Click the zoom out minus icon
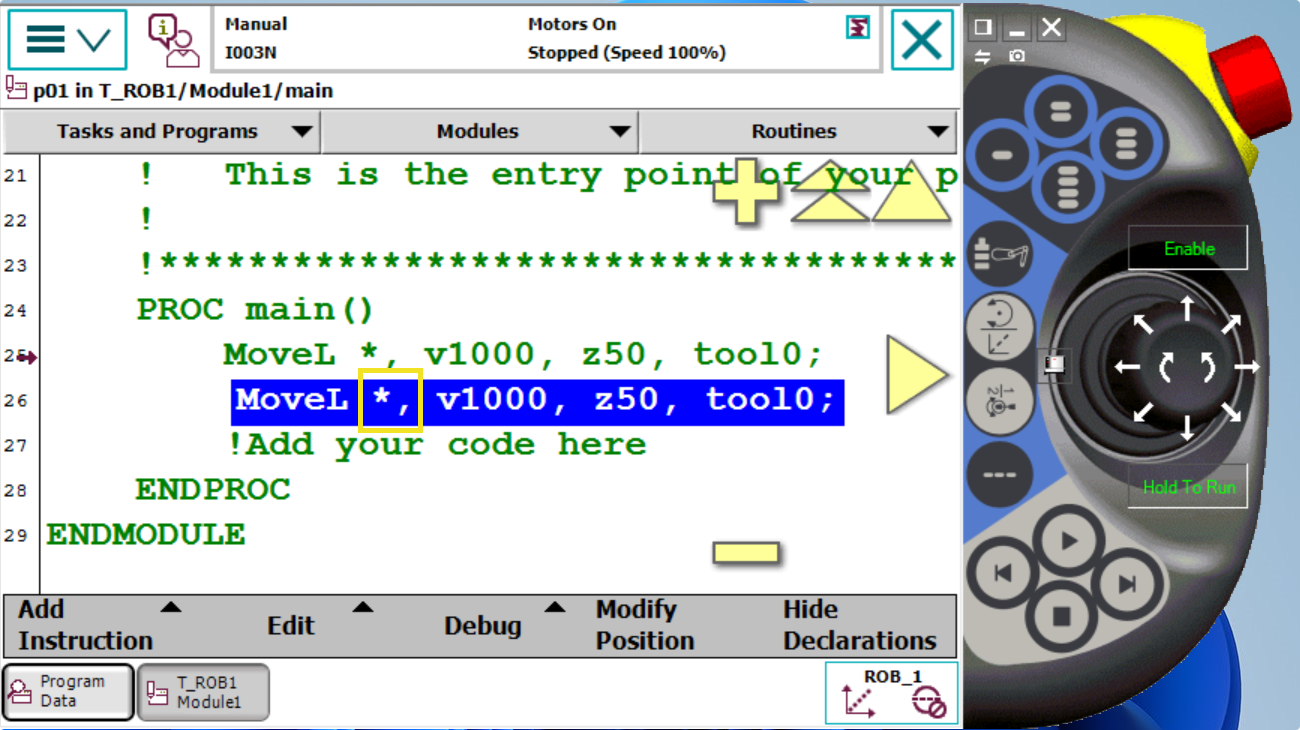The height and width of the screenshot is (730, 1300). click(x=745, y=552)
